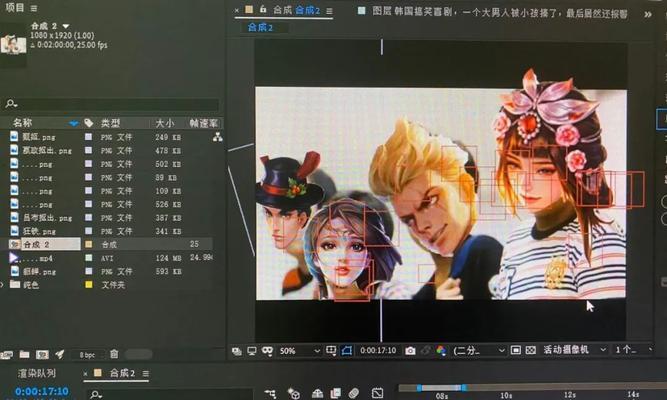This screenshot has height=400, width=667.
Task: Click the rocket icon in the project footer
Action: pyautogui.click(x=60, y=354)
